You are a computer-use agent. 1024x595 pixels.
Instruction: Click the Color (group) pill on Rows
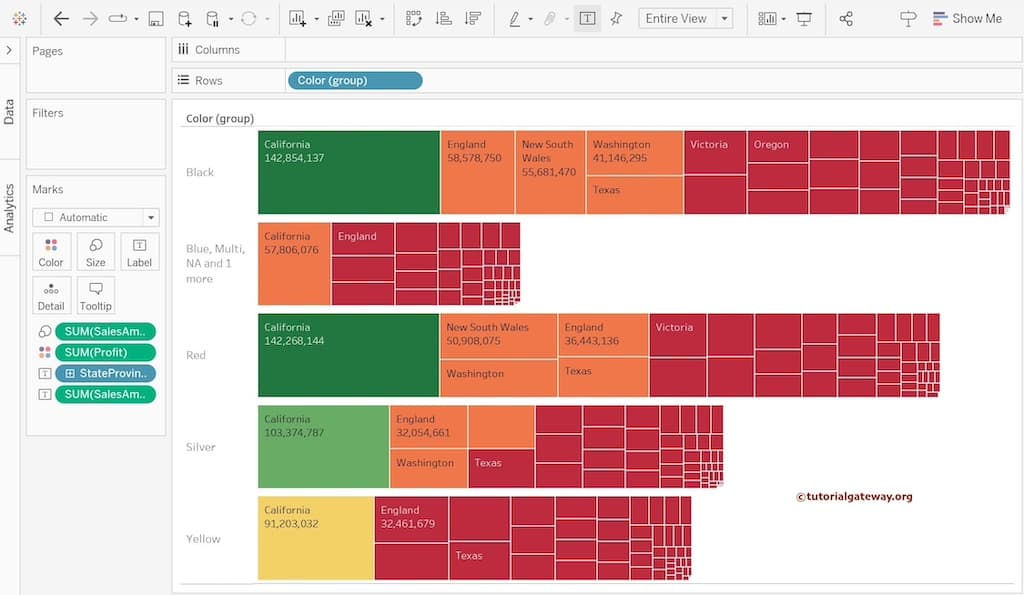point(354,80)
